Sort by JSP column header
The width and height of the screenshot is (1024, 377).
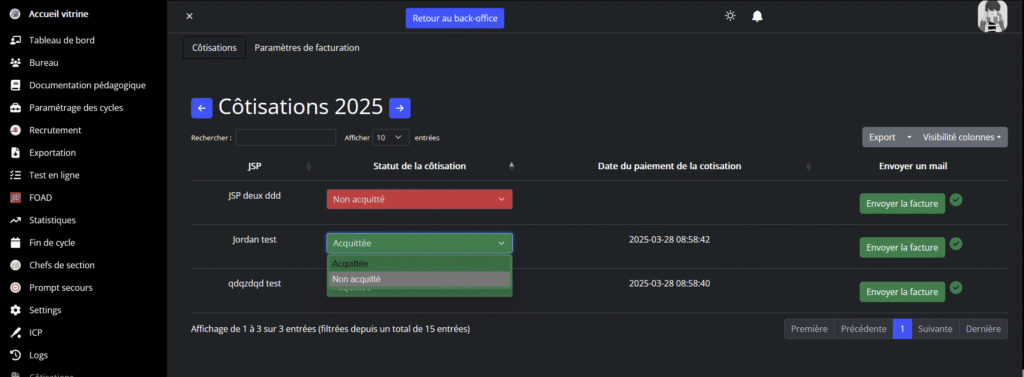(254, 166)
